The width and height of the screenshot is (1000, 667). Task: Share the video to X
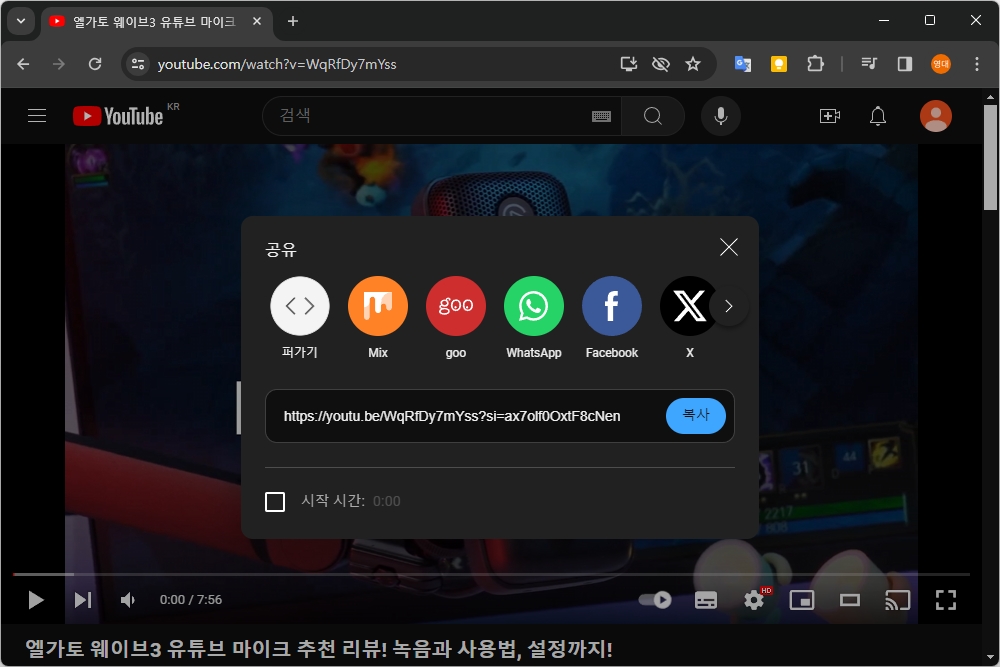point(689,306)
